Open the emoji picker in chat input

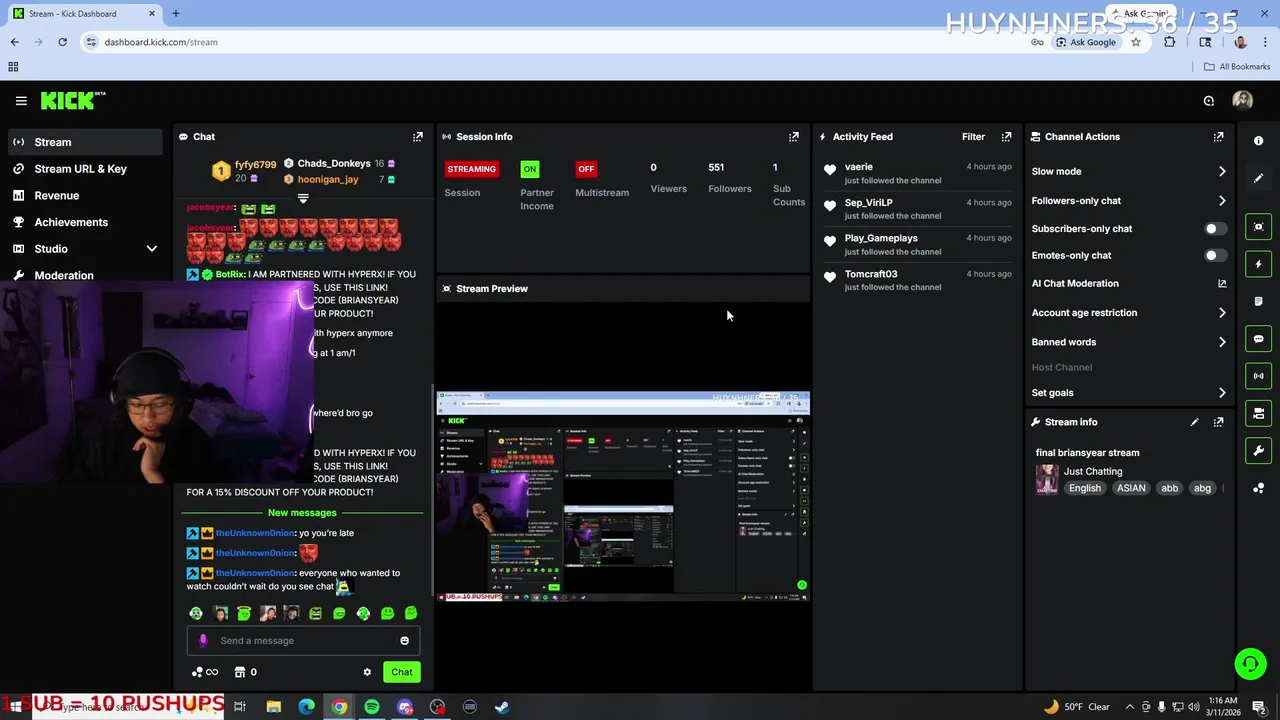point(404,641)
